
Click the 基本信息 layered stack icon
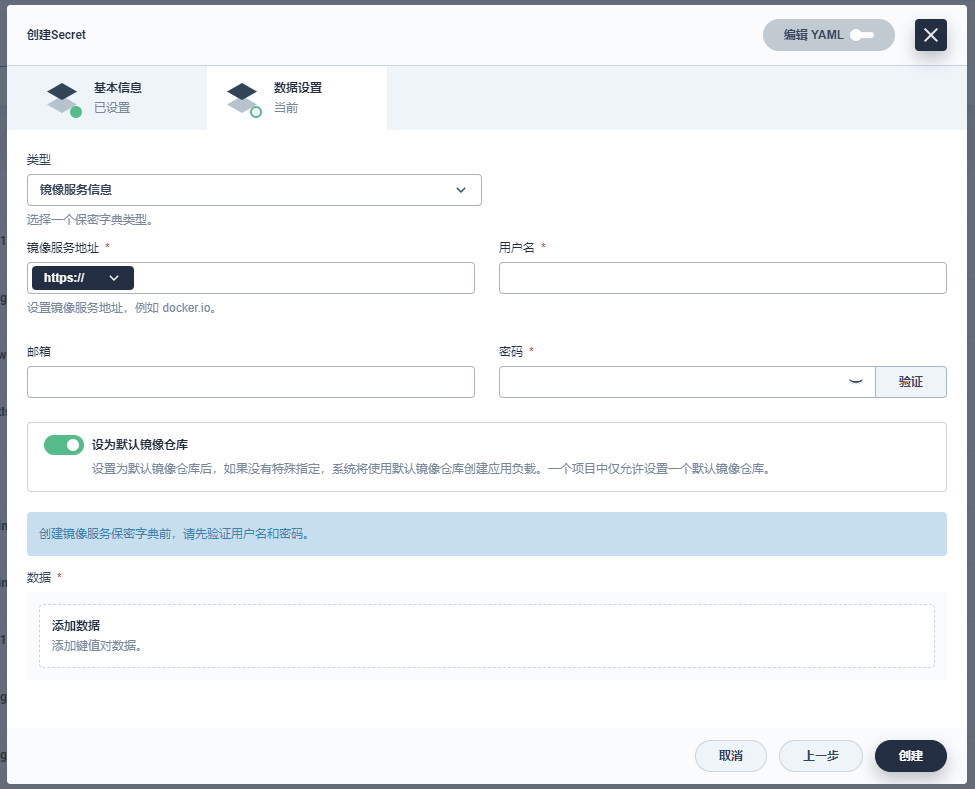63,98
